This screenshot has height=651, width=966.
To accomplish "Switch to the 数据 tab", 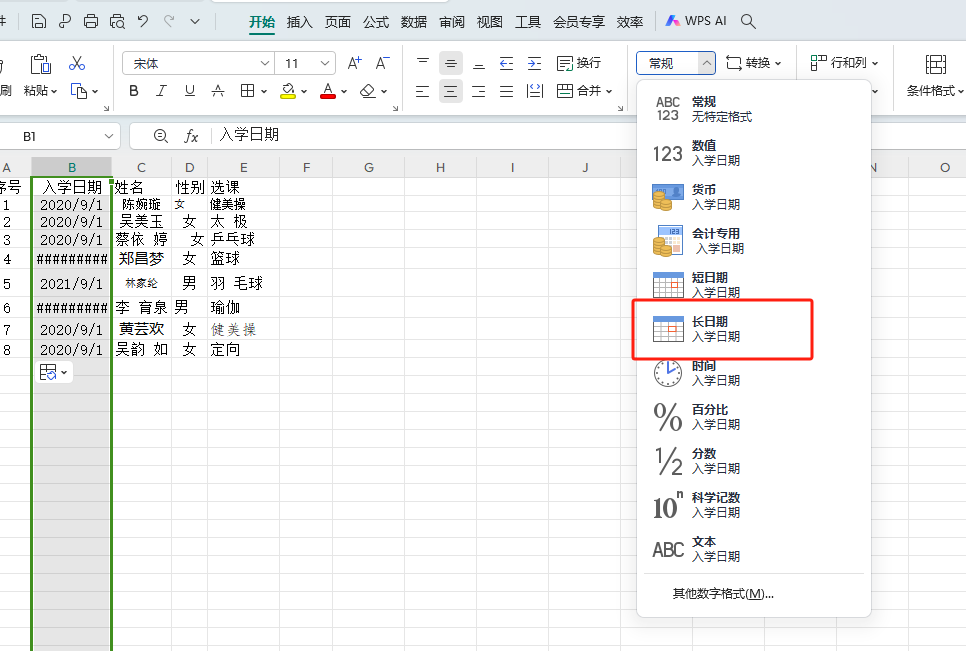I will pos(413,22).
